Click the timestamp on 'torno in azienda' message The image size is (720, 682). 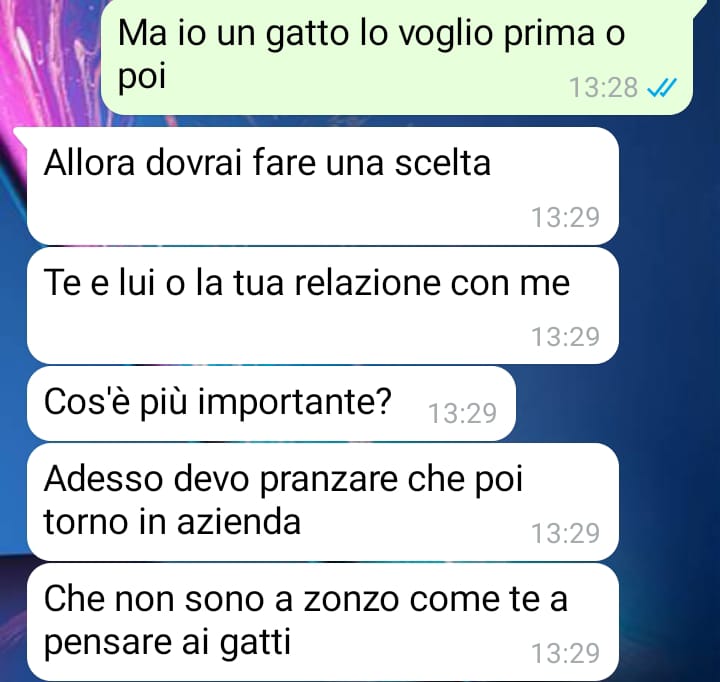coord(565,533)
